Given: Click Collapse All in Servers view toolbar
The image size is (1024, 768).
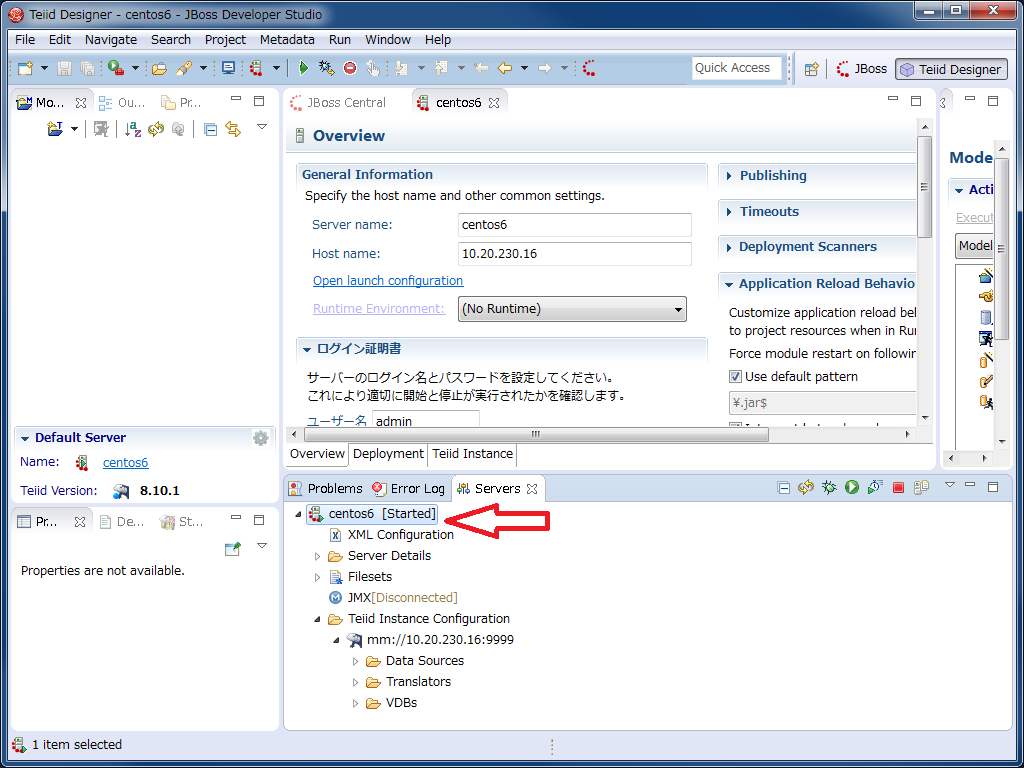Looking at the screenshot, I should click(784, 487).
